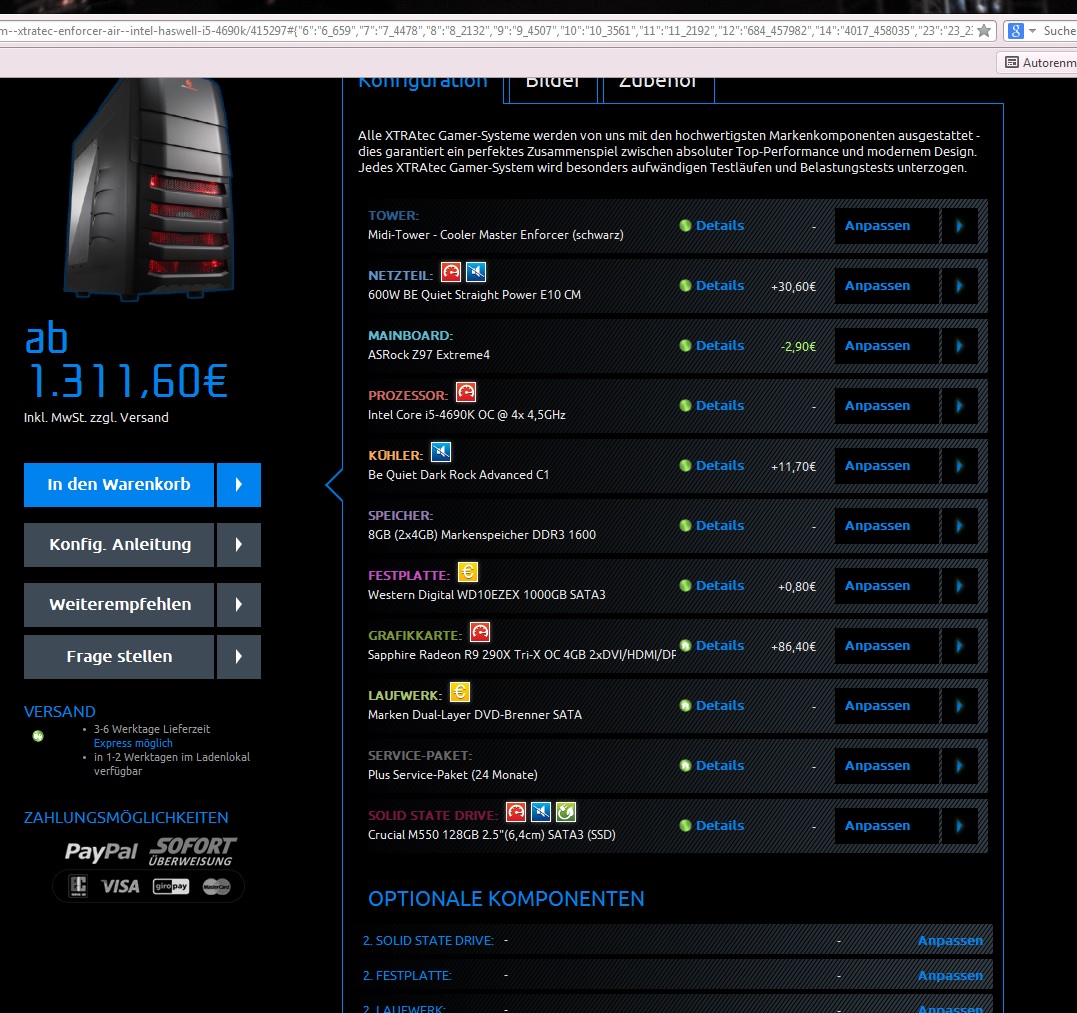Select the price text '1.311,60€'

128,382
